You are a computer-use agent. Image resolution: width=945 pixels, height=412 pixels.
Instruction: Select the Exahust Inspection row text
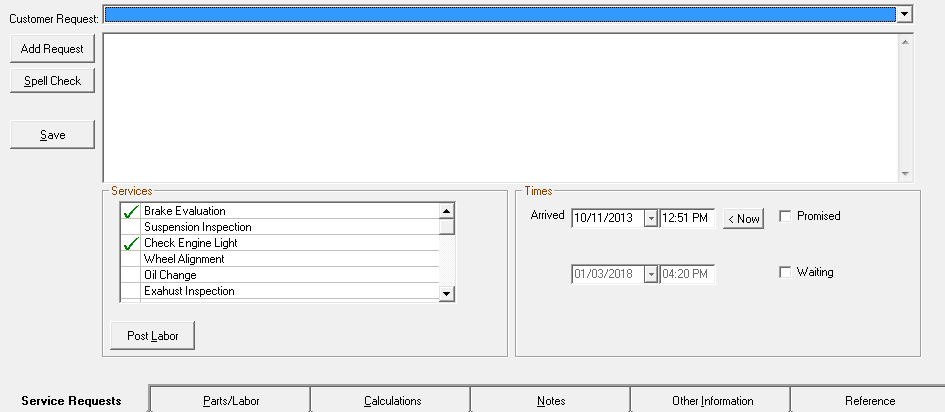pyautogui.click(x=189, y=291)
